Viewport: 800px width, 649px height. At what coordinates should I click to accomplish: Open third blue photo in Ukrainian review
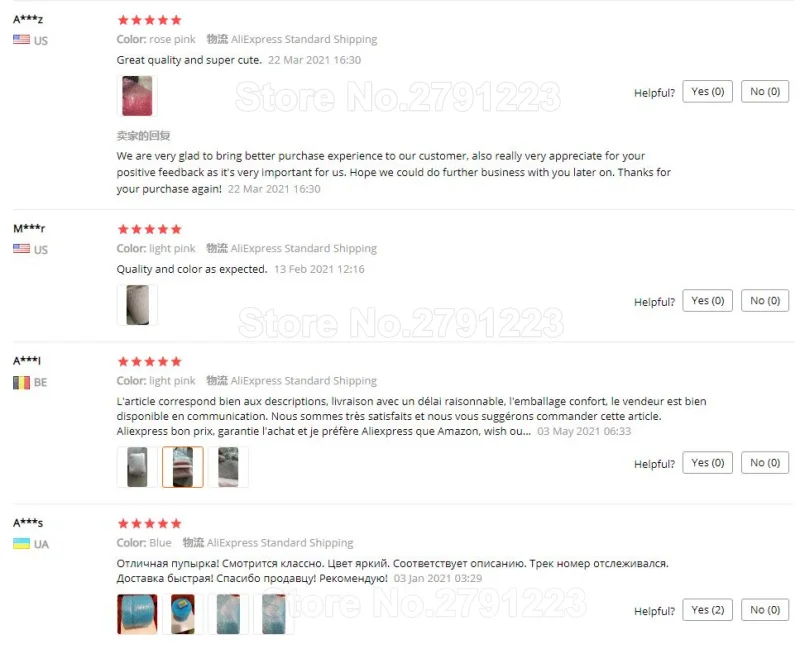click(x=228, y=614)
